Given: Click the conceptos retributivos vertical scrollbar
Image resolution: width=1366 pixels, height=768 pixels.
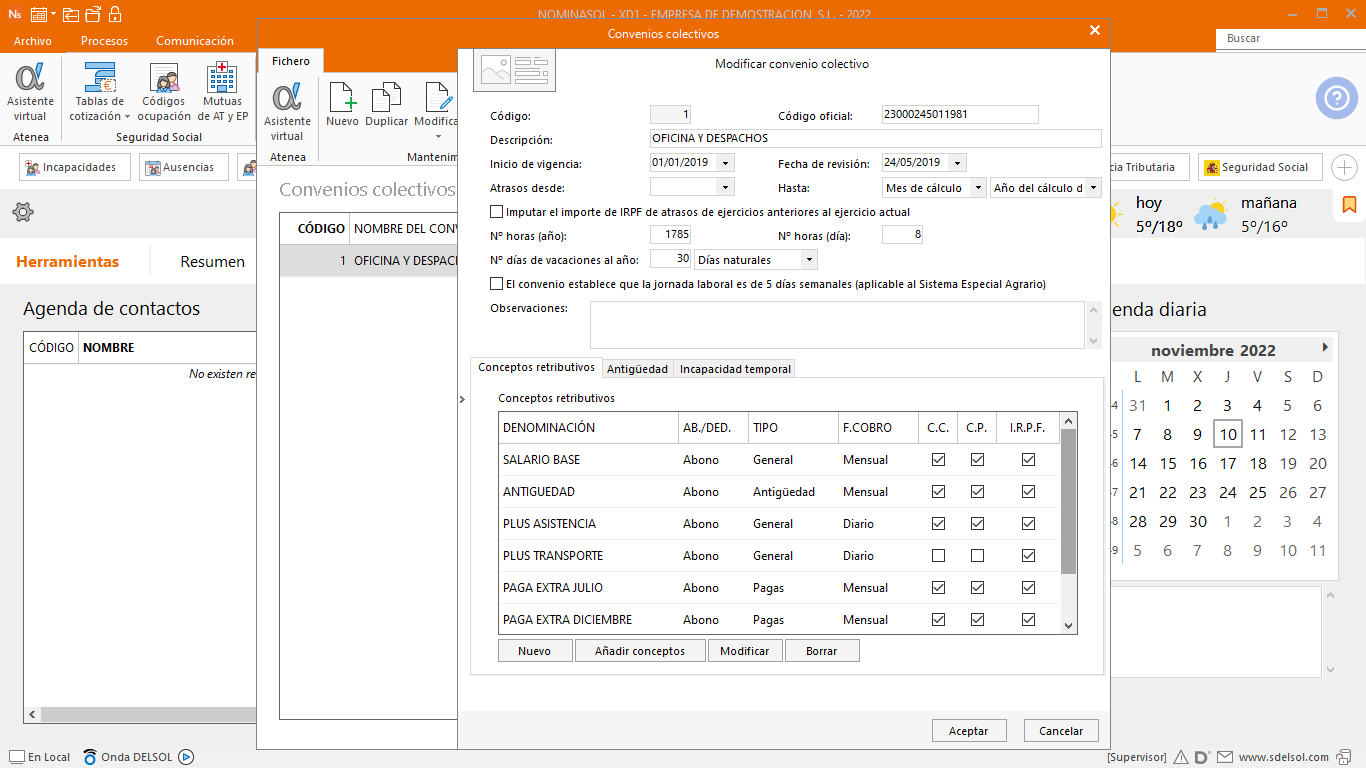Looking at the screenshot, I should pyautogui.click(x=1068, y=500).
